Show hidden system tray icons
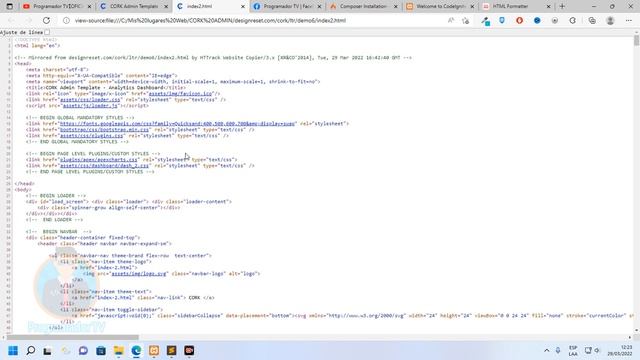640x360 pixels. 547,351
